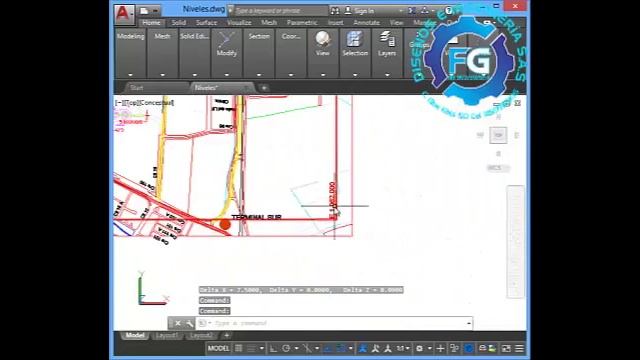
Task: Click the binoculars search icon
Action: coord(335,11)
